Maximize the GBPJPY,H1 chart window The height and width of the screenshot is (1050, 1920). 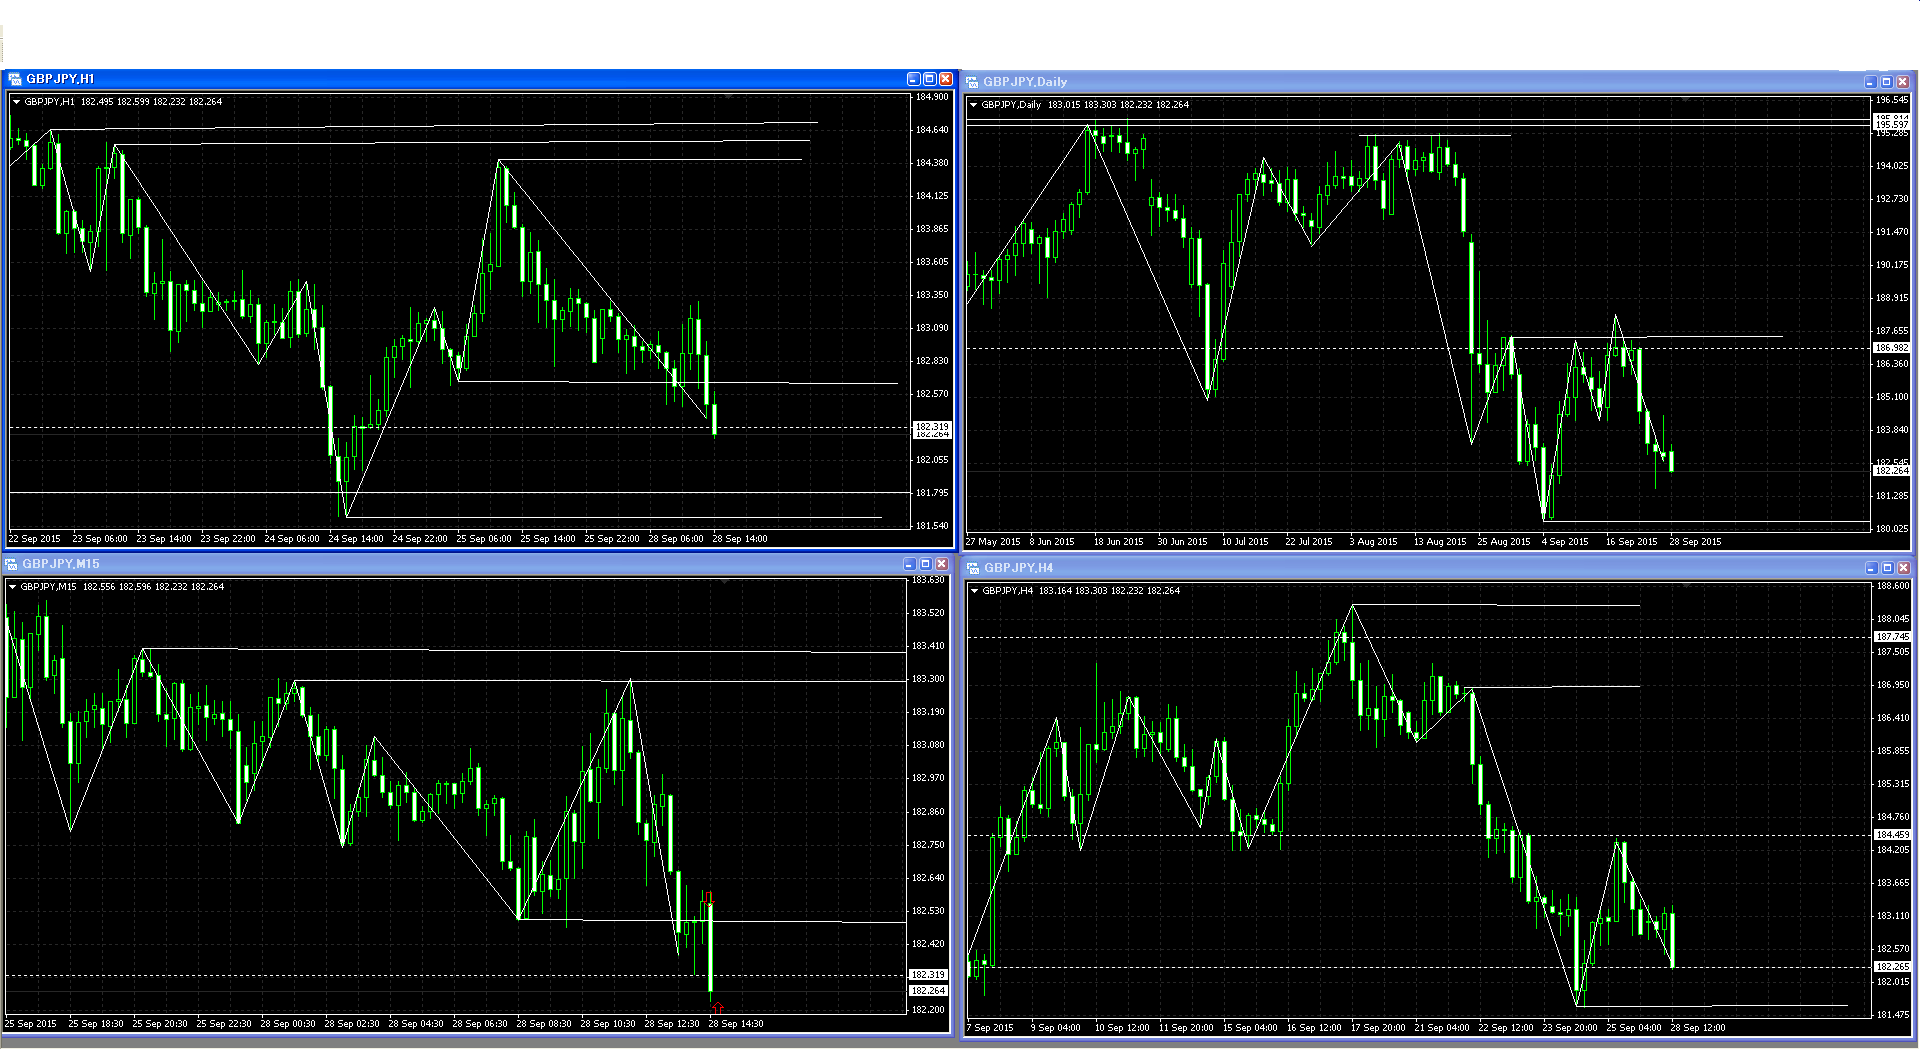929,79
